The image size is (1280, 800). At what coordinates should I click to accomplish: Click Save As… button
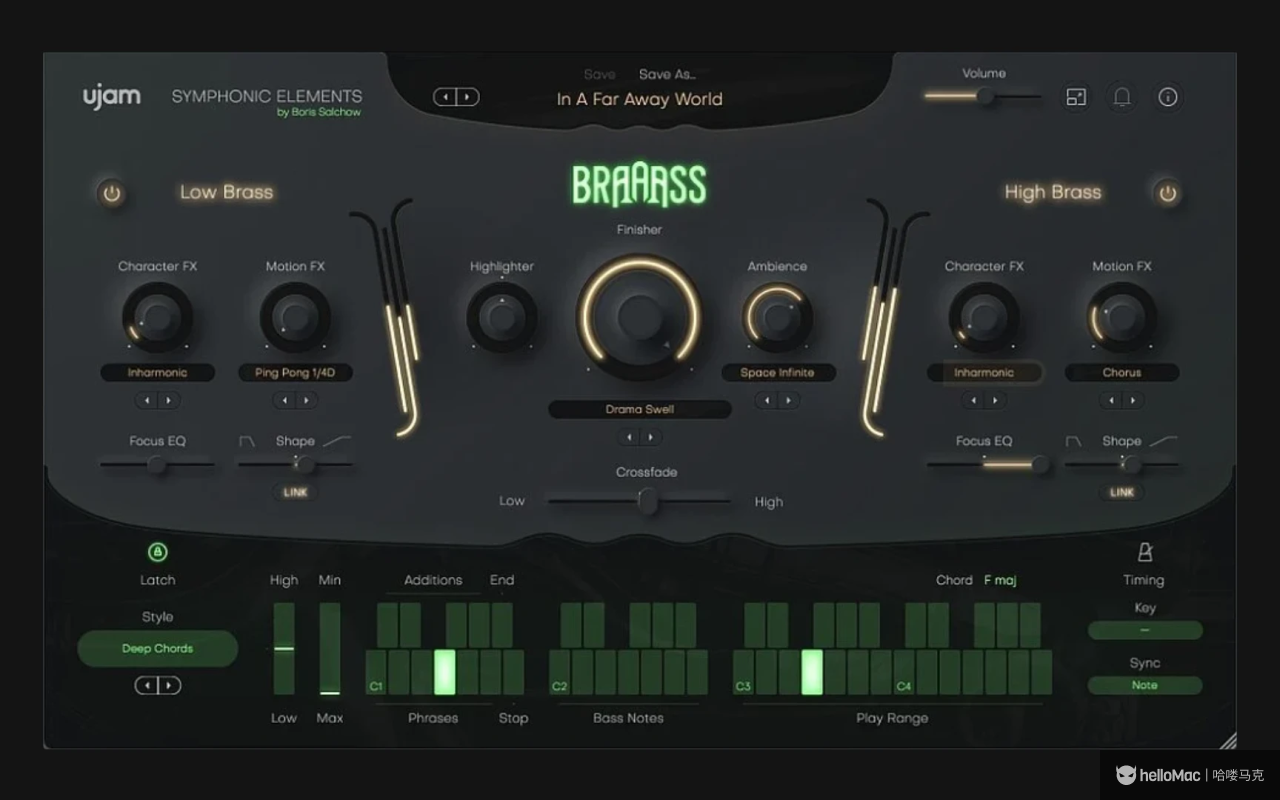coord(667,74)
